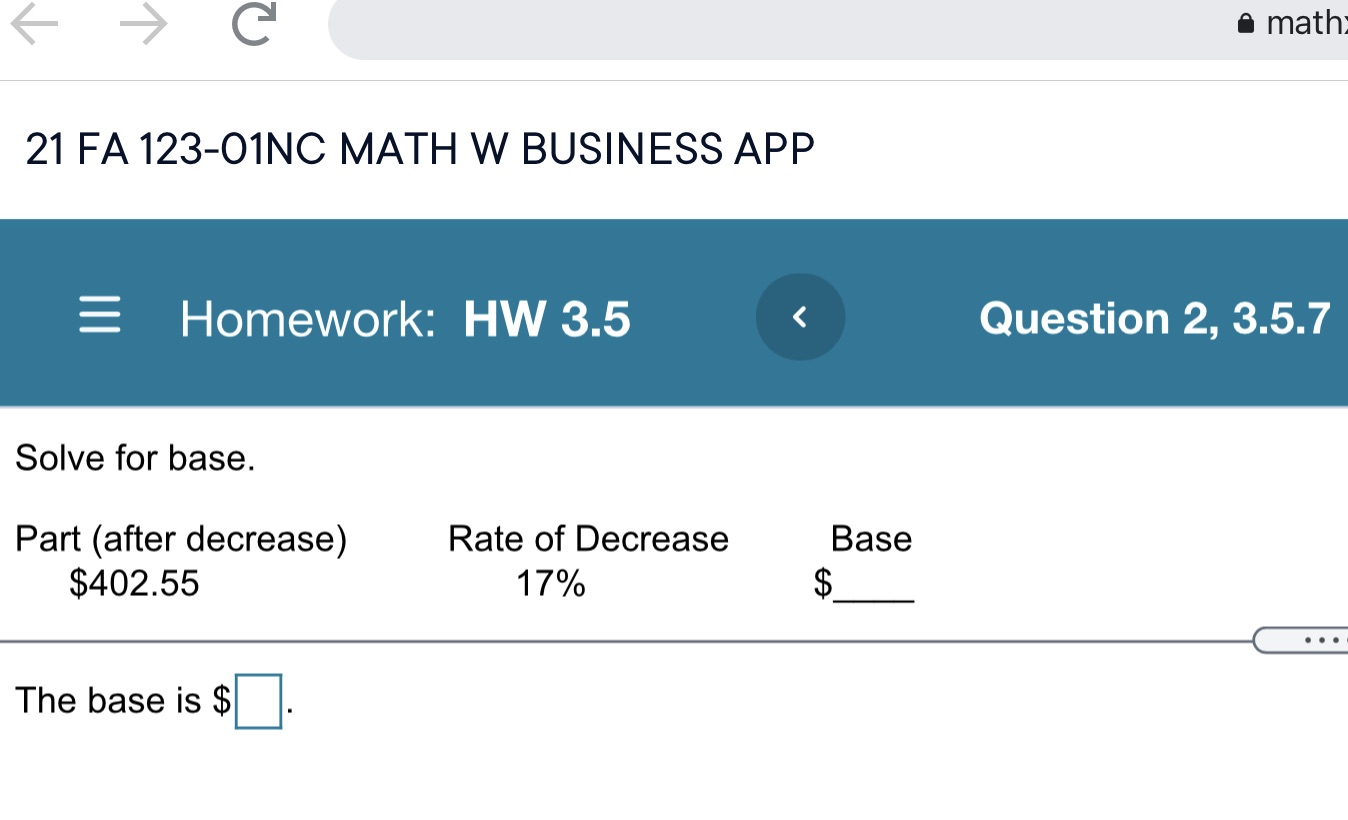Select "Question 2, 3.5.7" in the header
Screen dimensions: 1348x820
coord(1155,318)
